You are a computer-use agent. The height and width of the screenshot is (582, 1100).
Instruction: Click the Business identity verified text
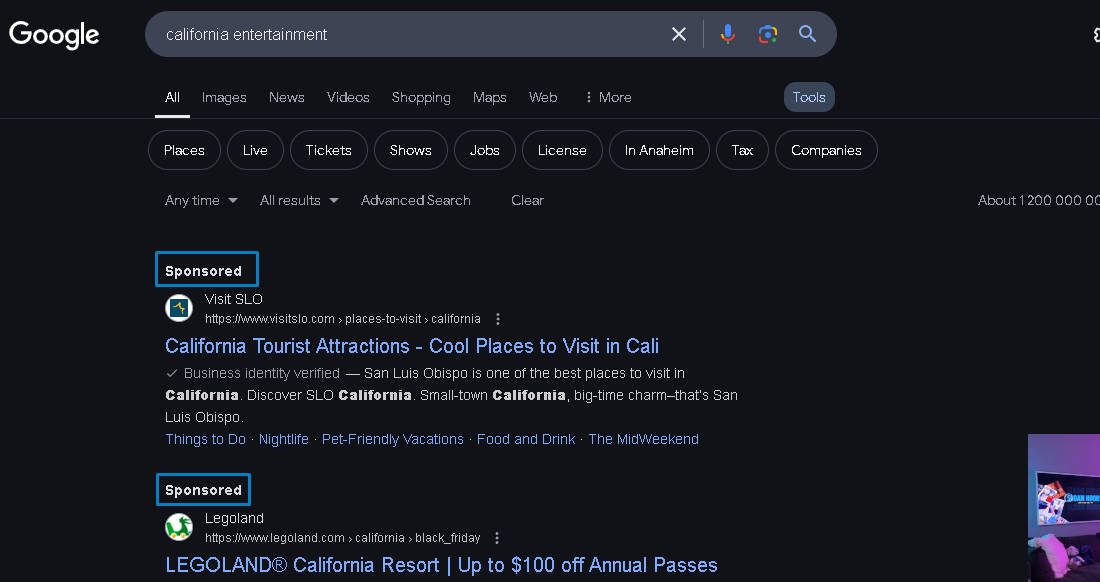[262, 374]
